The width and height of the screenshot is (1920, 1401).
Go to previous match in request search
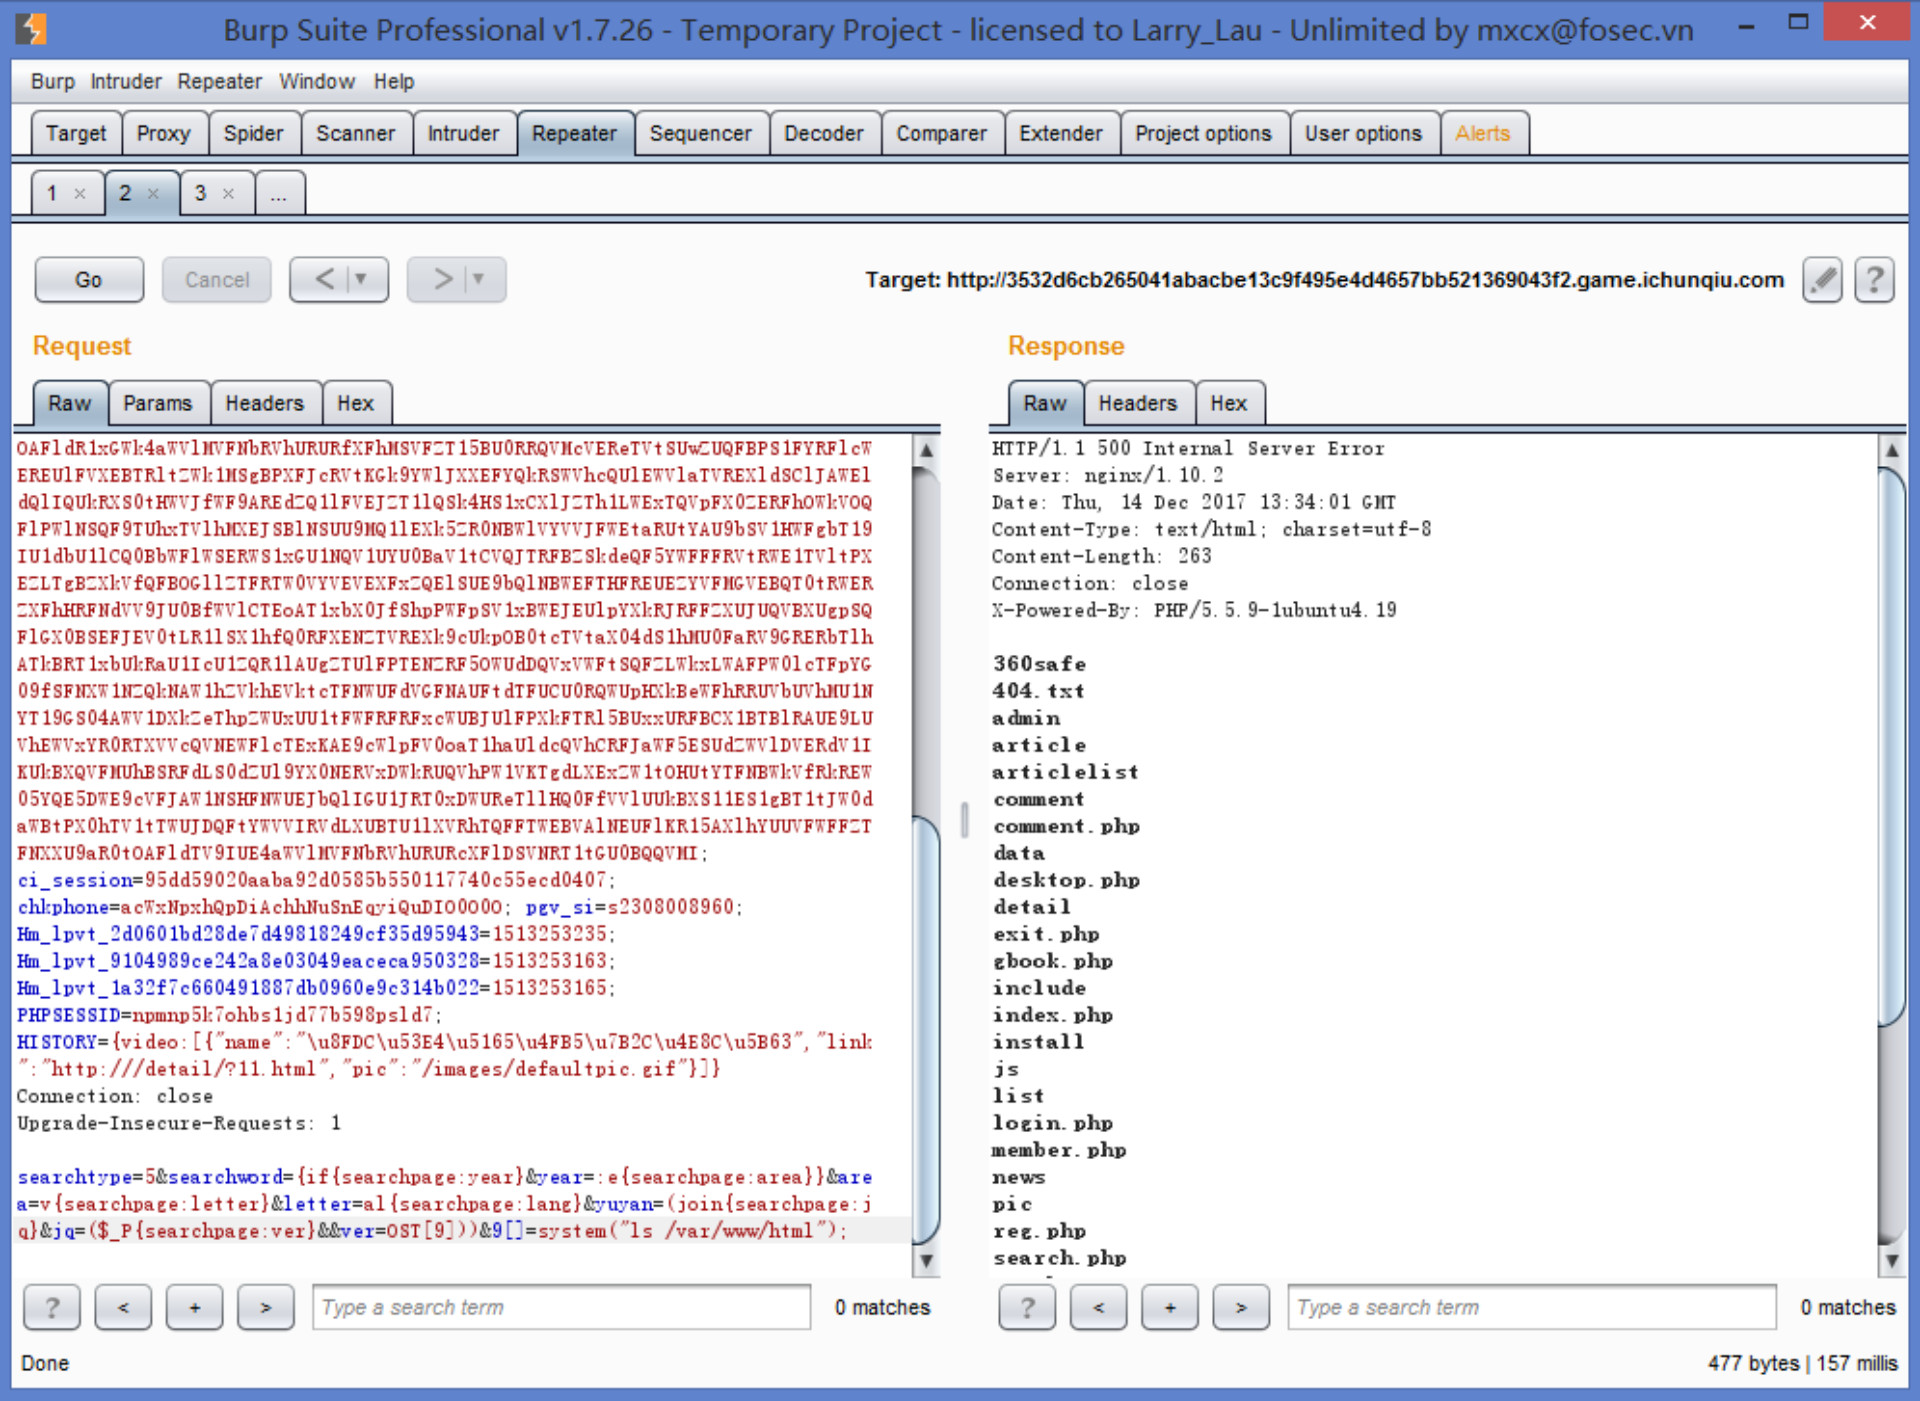point(123,1307)
